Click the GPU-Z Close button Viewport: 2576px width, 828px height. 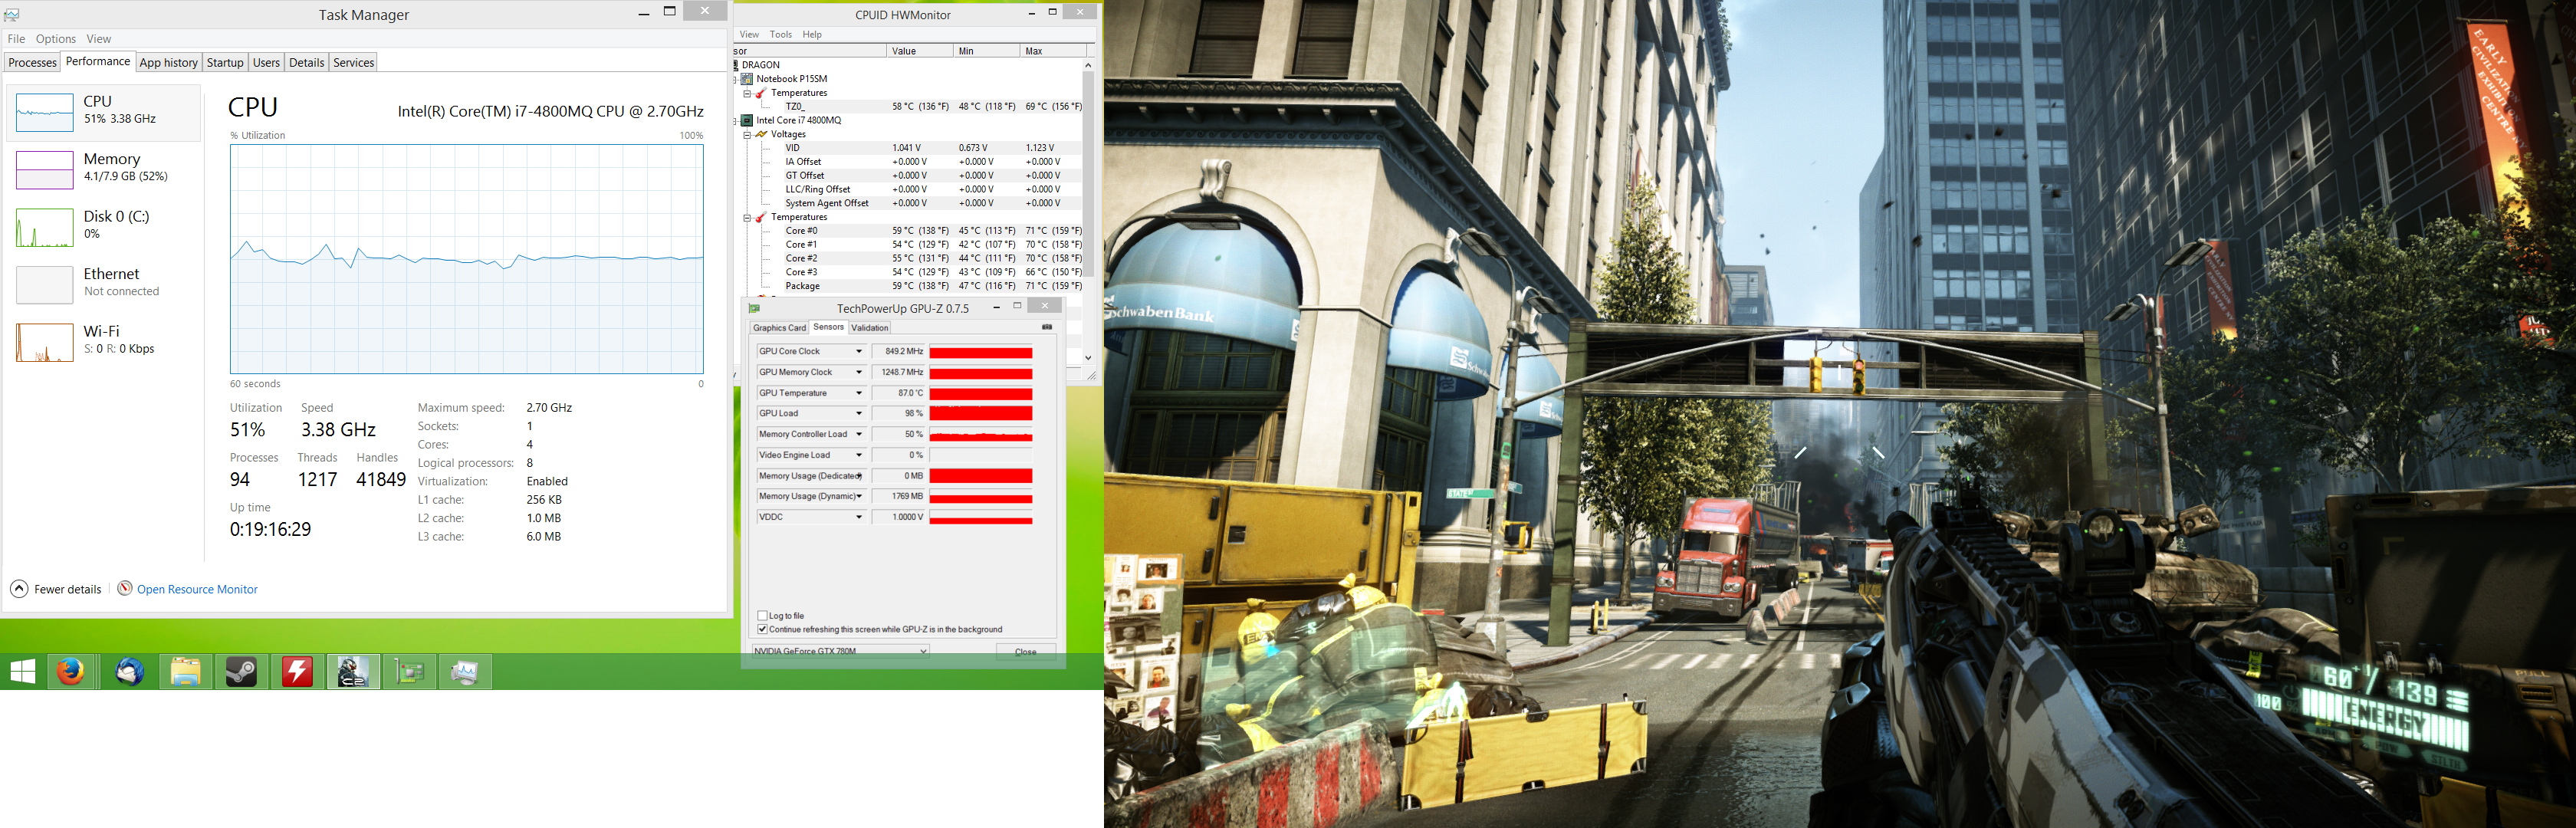1026,652
